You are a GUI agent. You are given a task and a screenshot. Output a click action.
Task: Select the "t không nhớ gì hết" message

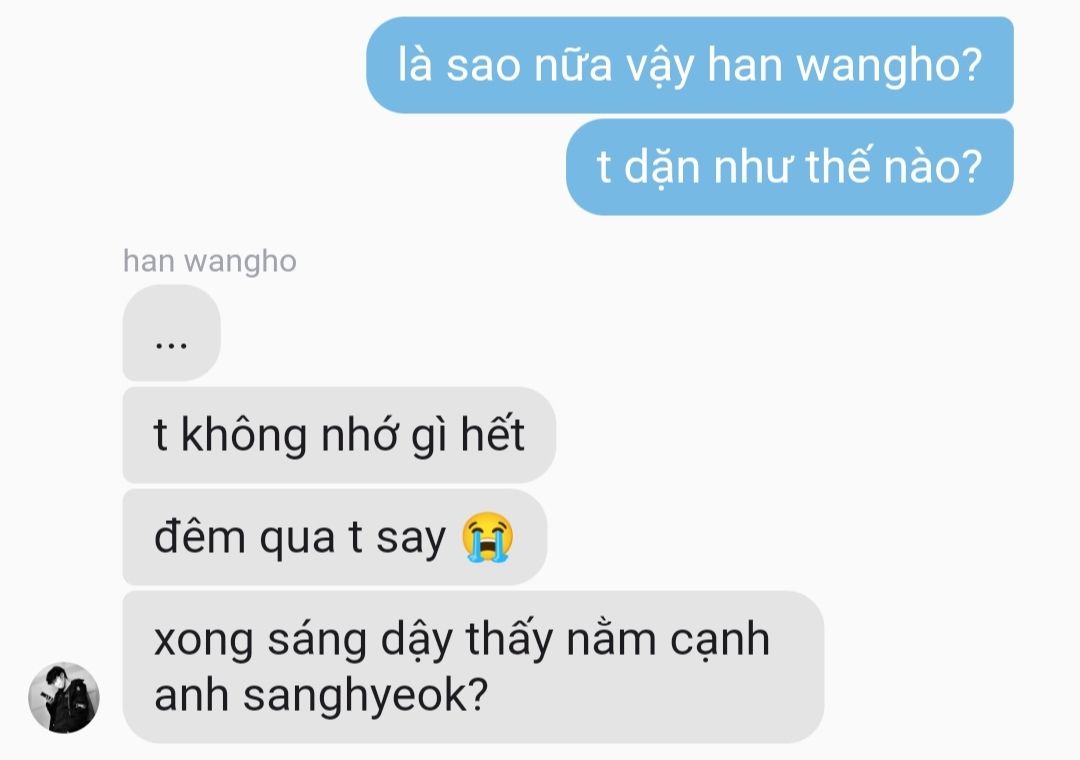(x=339, y=435)
